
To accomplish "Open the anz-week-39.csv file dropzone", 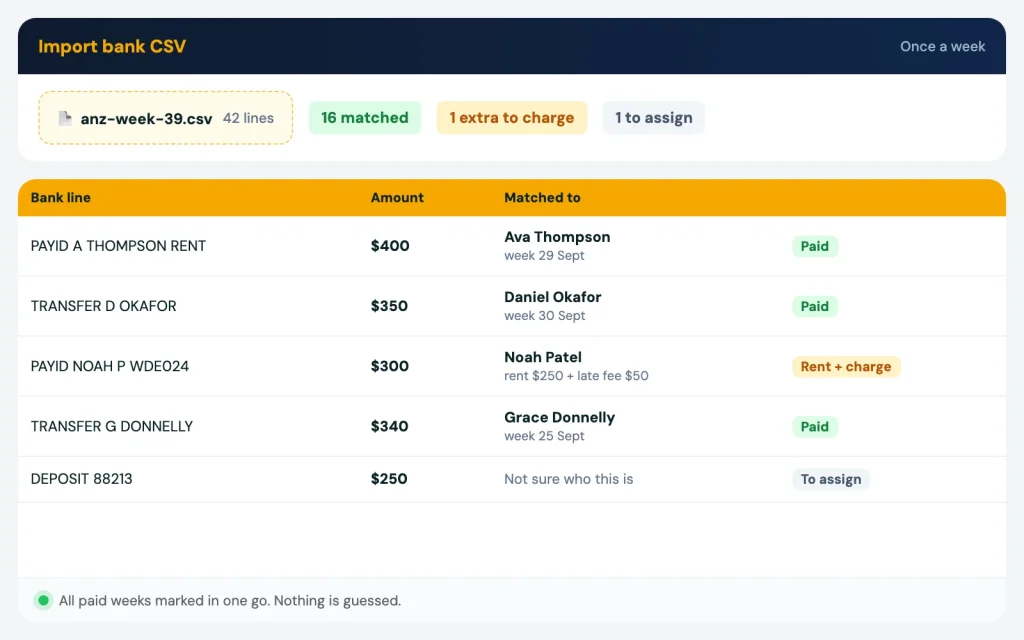I will click(x=166, y=118).
